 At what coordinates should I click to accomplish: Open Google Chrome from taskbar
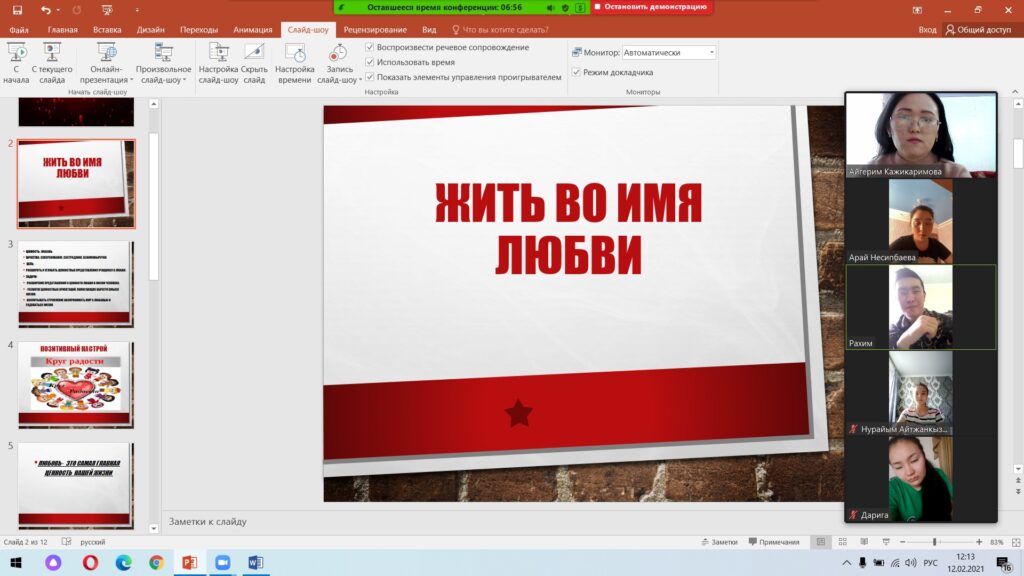coord(156,562)
